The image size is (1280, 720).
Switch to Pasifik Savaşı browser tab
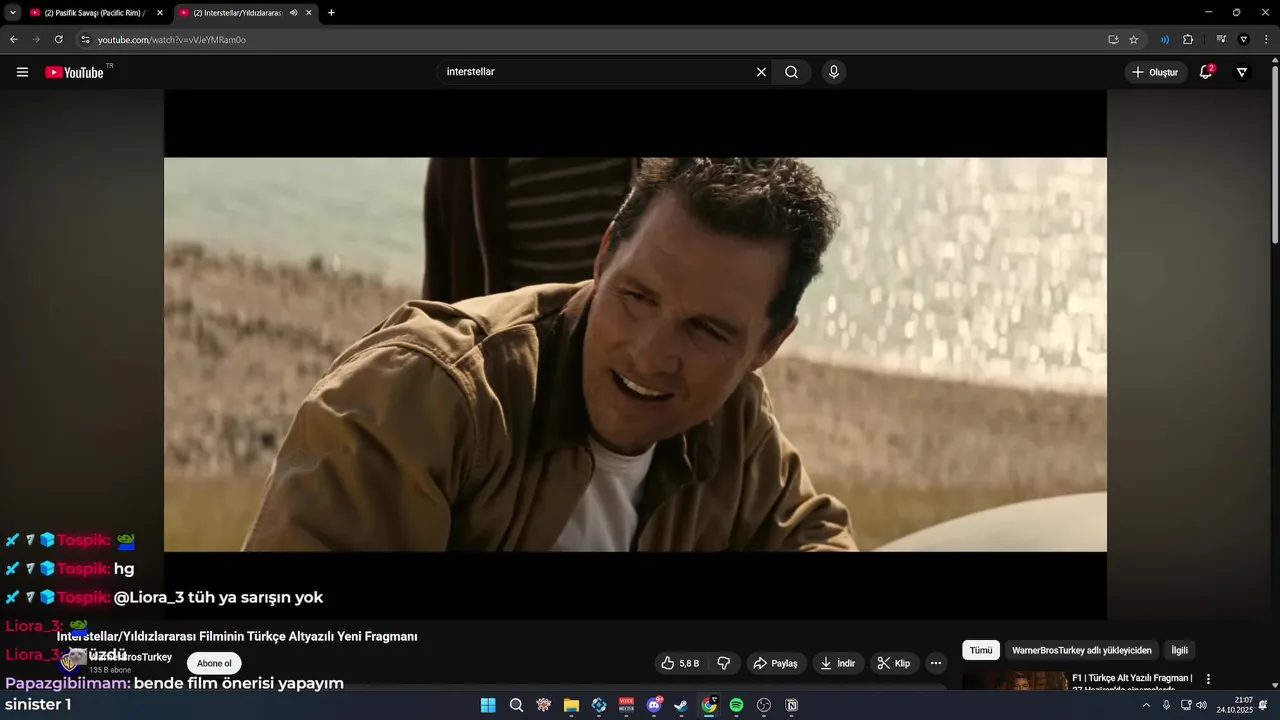96,13
